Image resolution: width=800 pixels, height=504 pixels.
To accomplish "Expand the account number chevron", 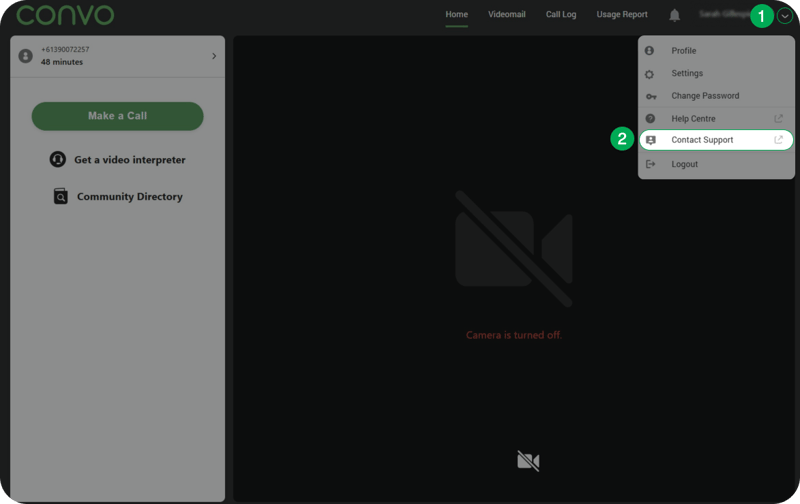I will [214, 56].
